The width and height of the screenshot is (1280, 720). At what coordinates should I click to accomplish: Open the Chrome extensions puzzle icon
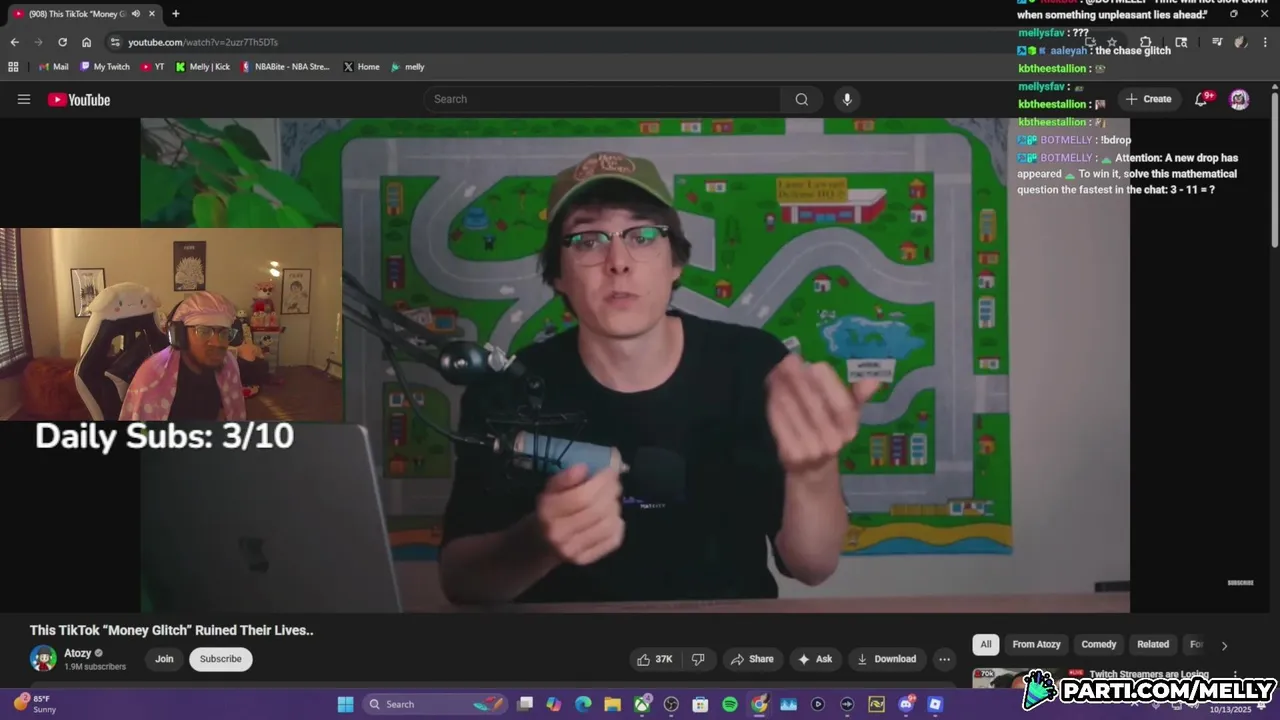[x=1146, y=42]
